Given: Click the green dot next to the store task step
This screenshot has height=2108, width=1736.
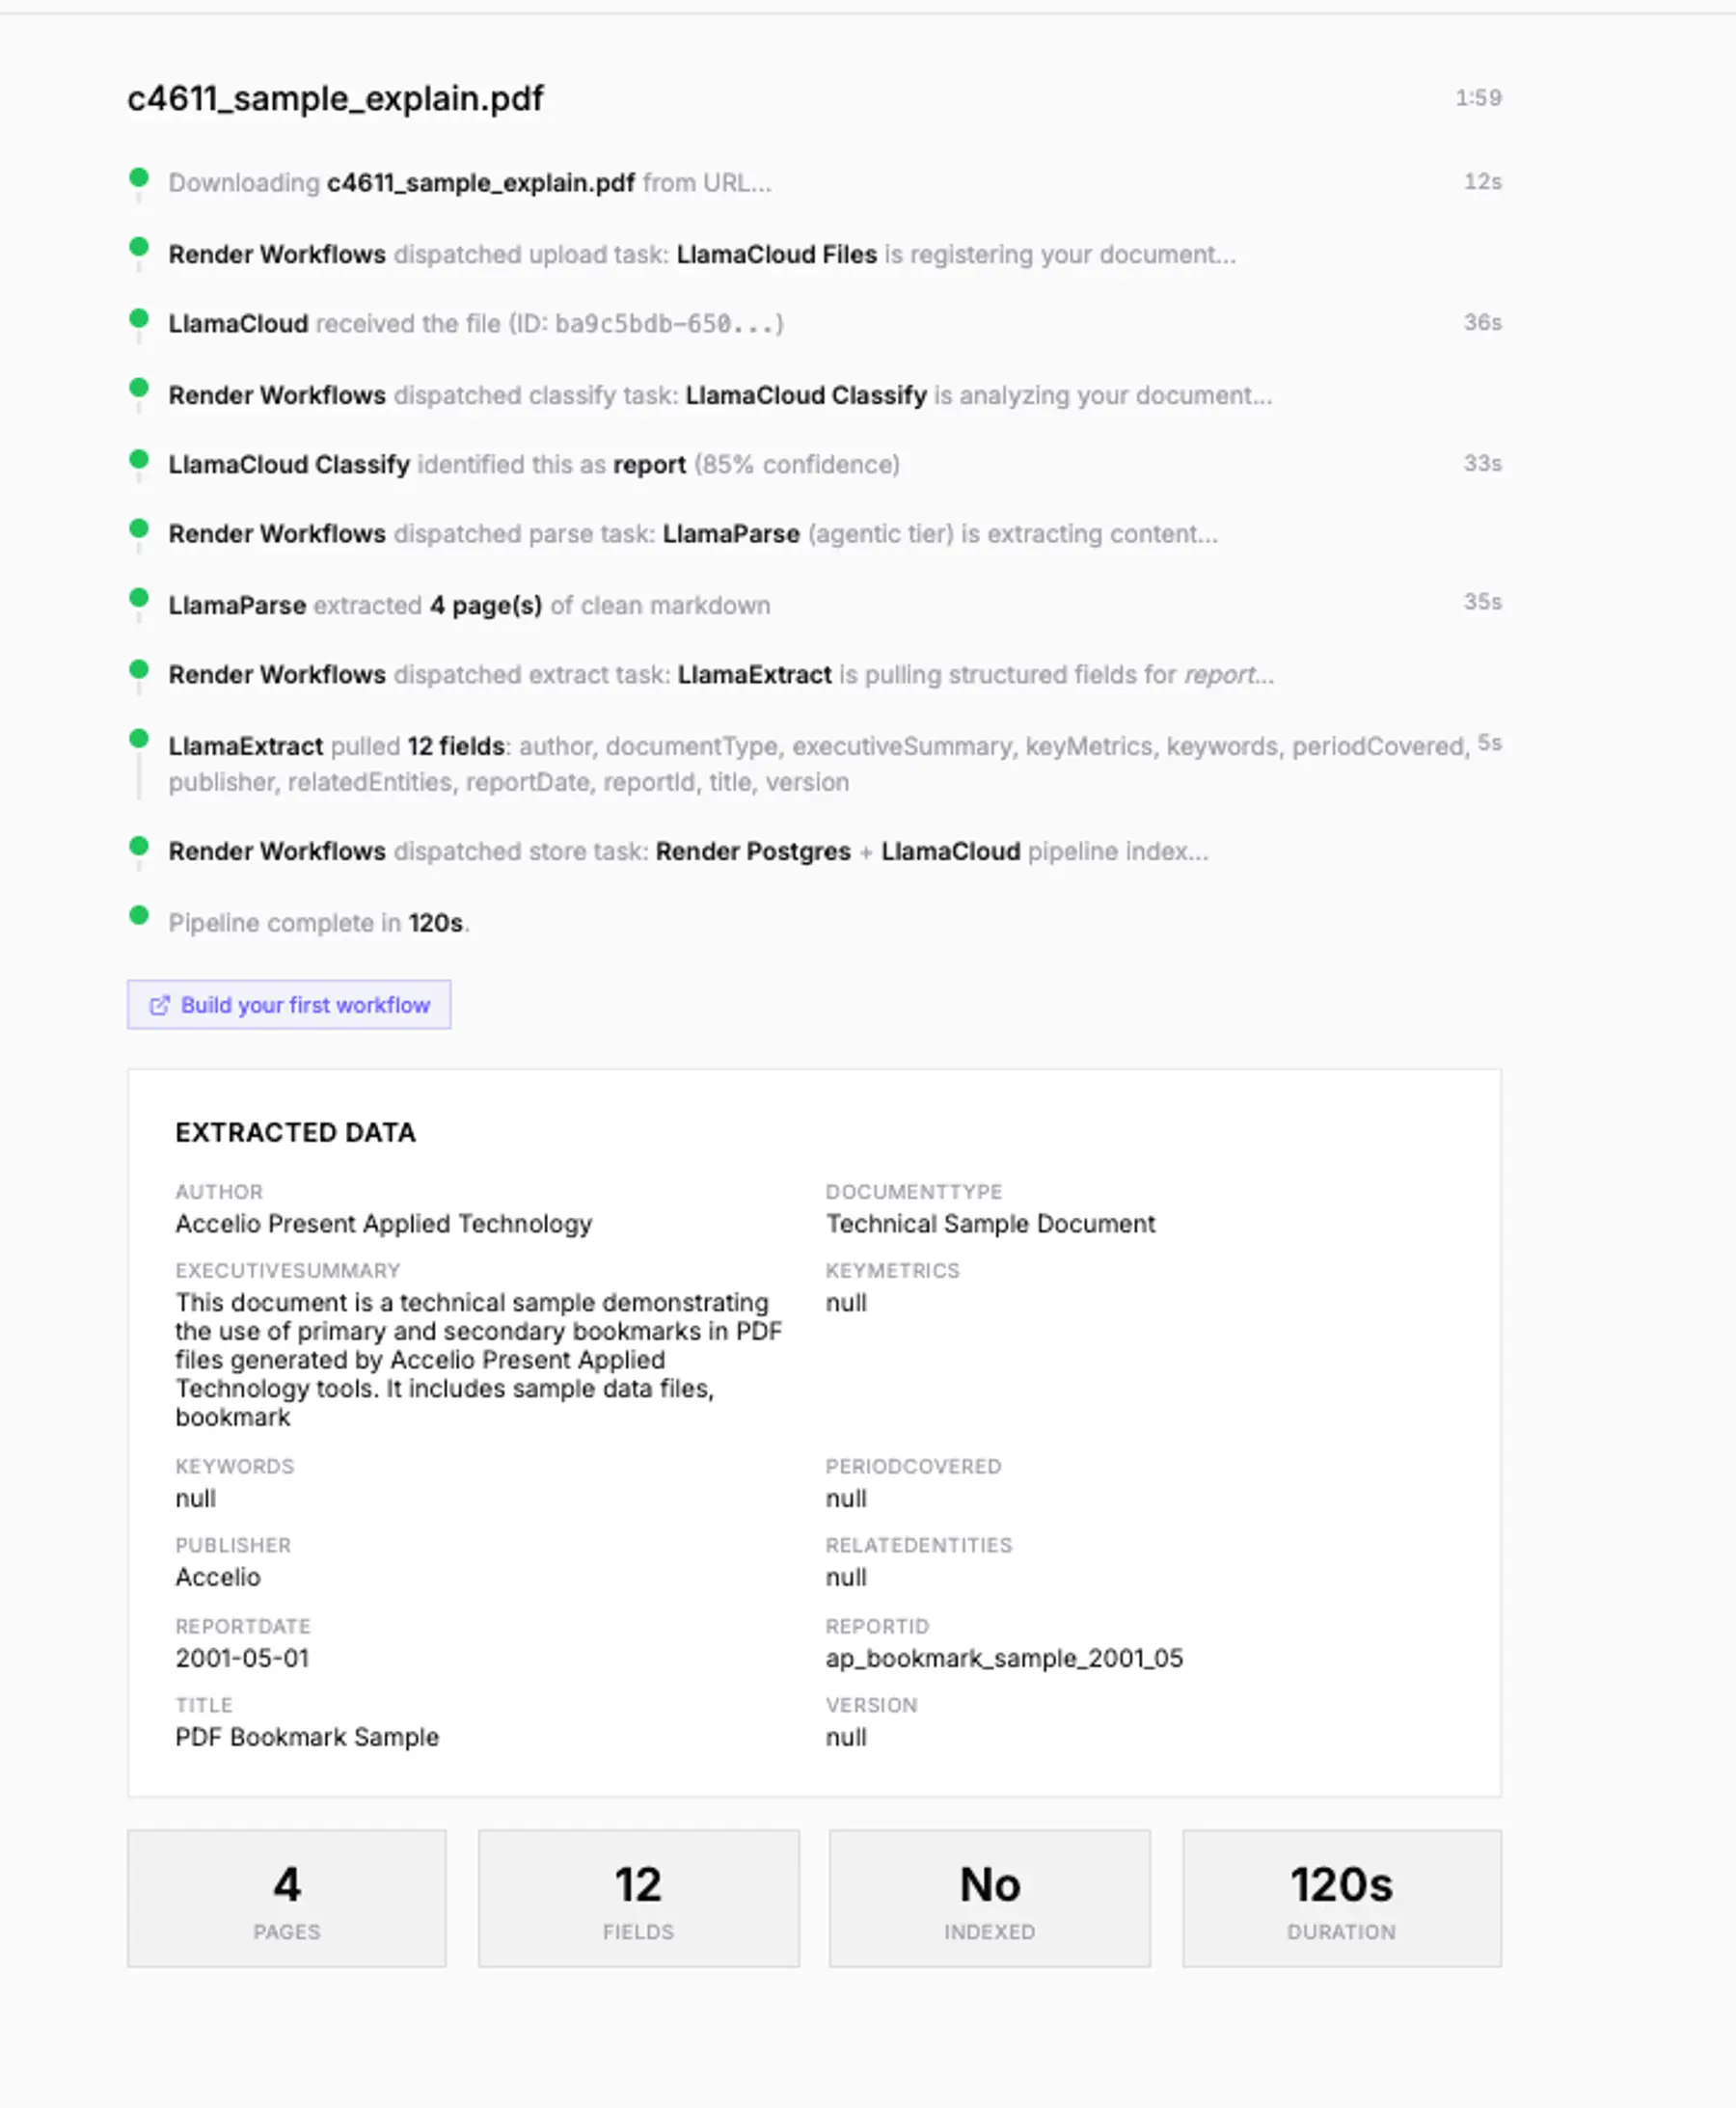Looking at the screenshot, I should (139, 846).
